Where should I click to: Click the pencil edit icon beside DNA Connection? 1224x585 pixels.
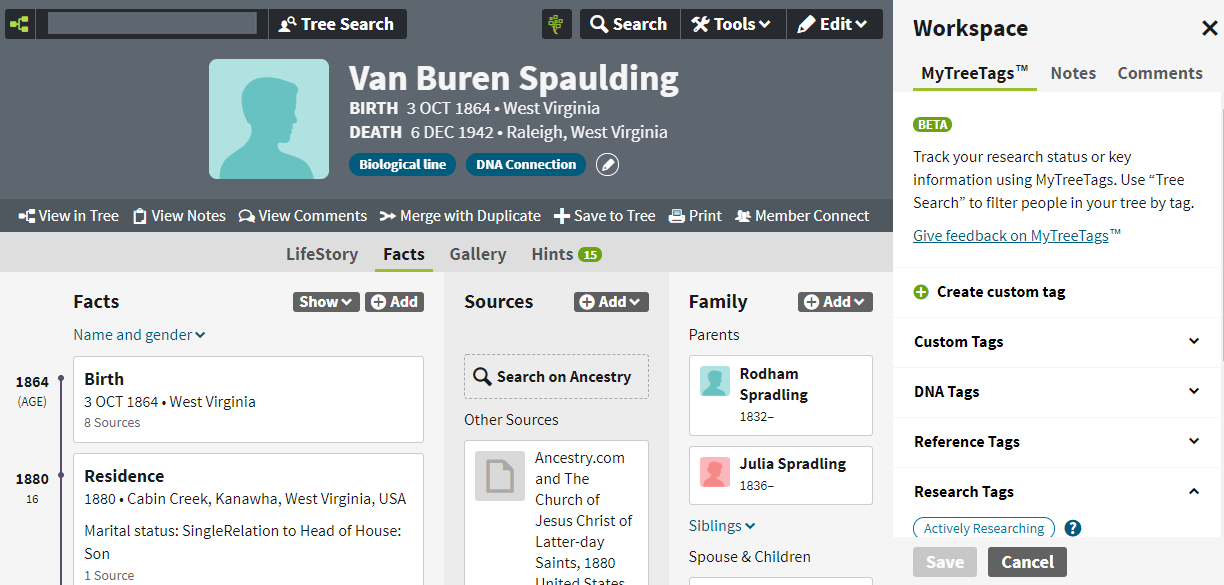(x=607, y=165)
